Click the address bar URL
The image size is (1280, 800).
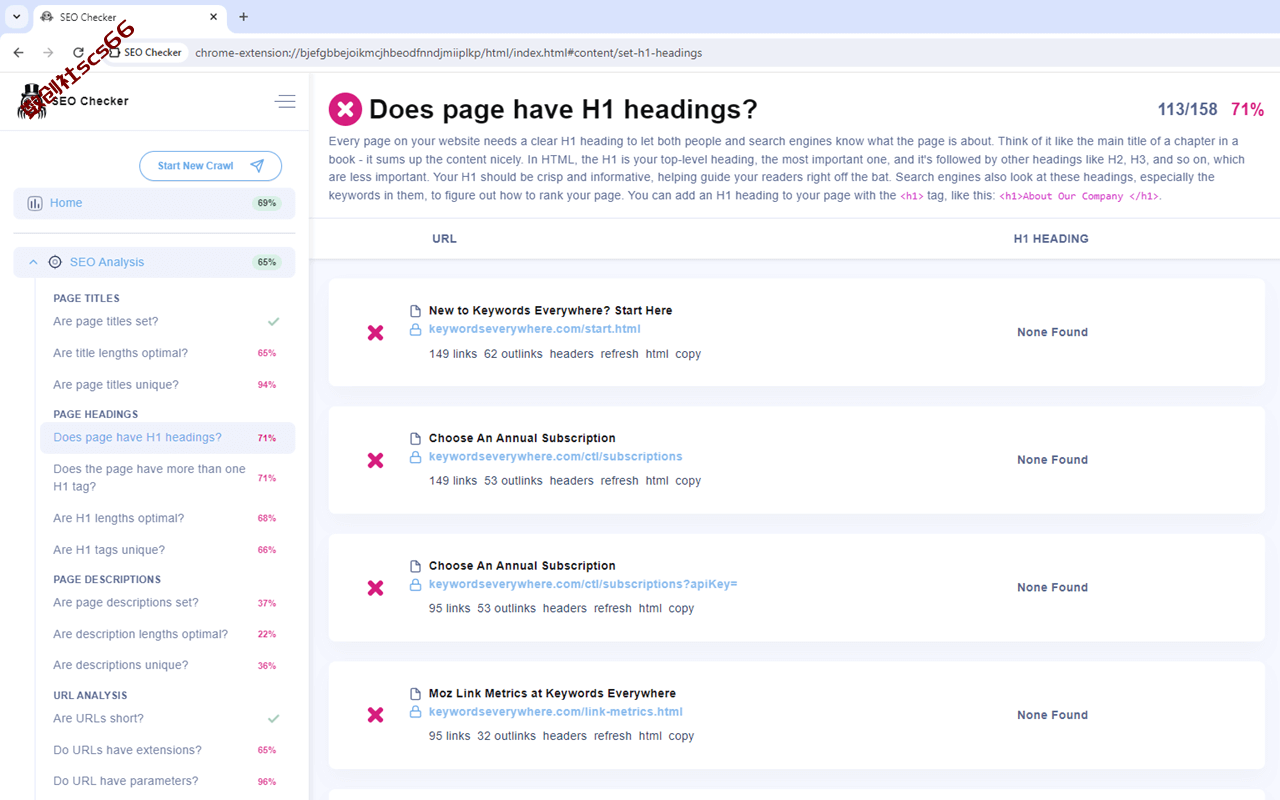[449, 52]
